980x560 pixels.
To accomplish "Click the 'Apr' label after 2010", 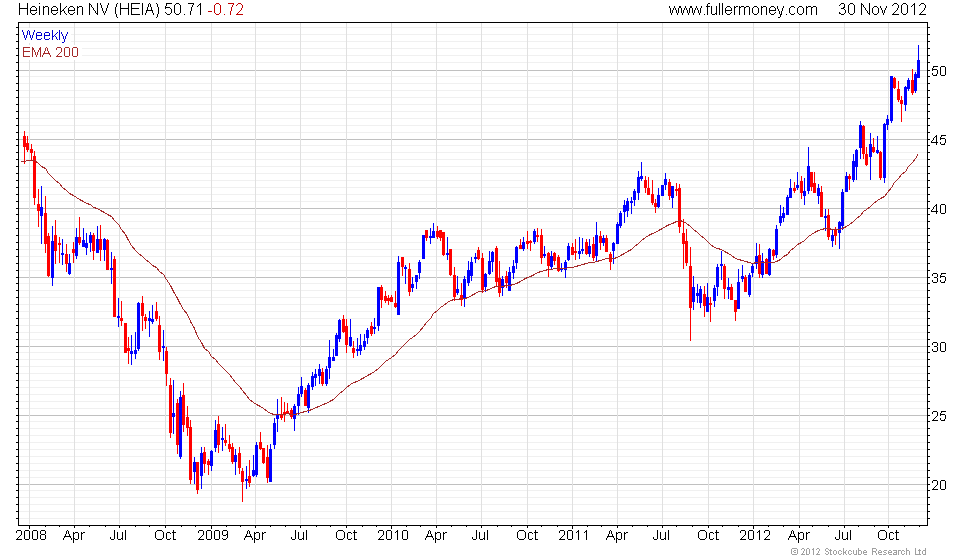I will pos(436,536).
